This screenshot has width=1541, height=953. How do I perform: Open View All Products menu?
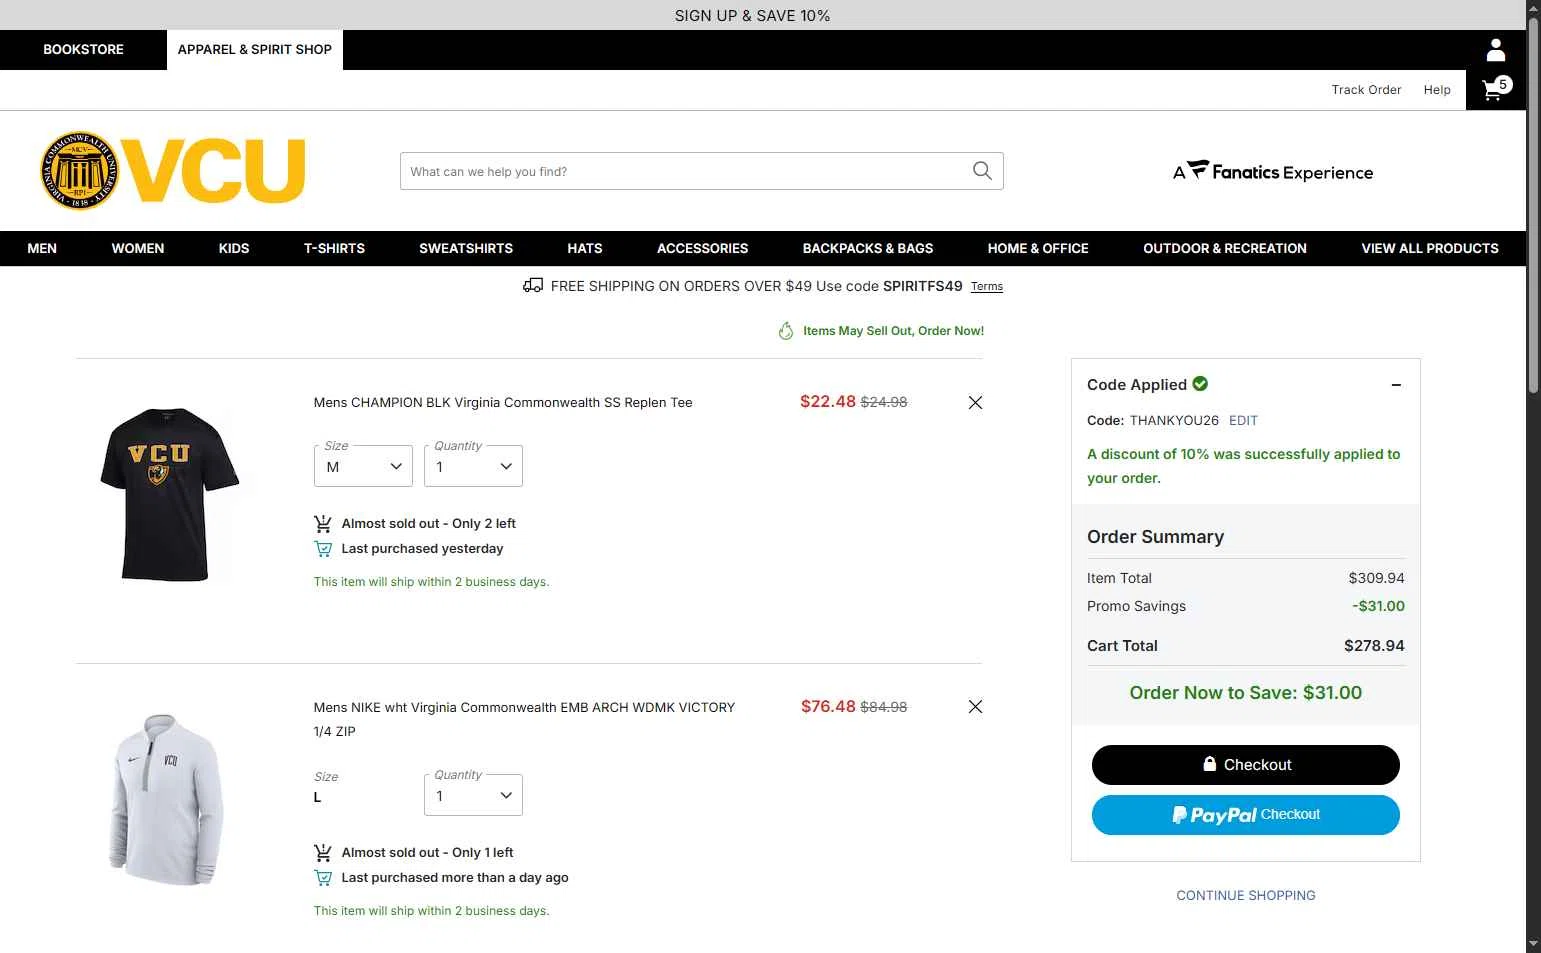tap(1430, 248)
